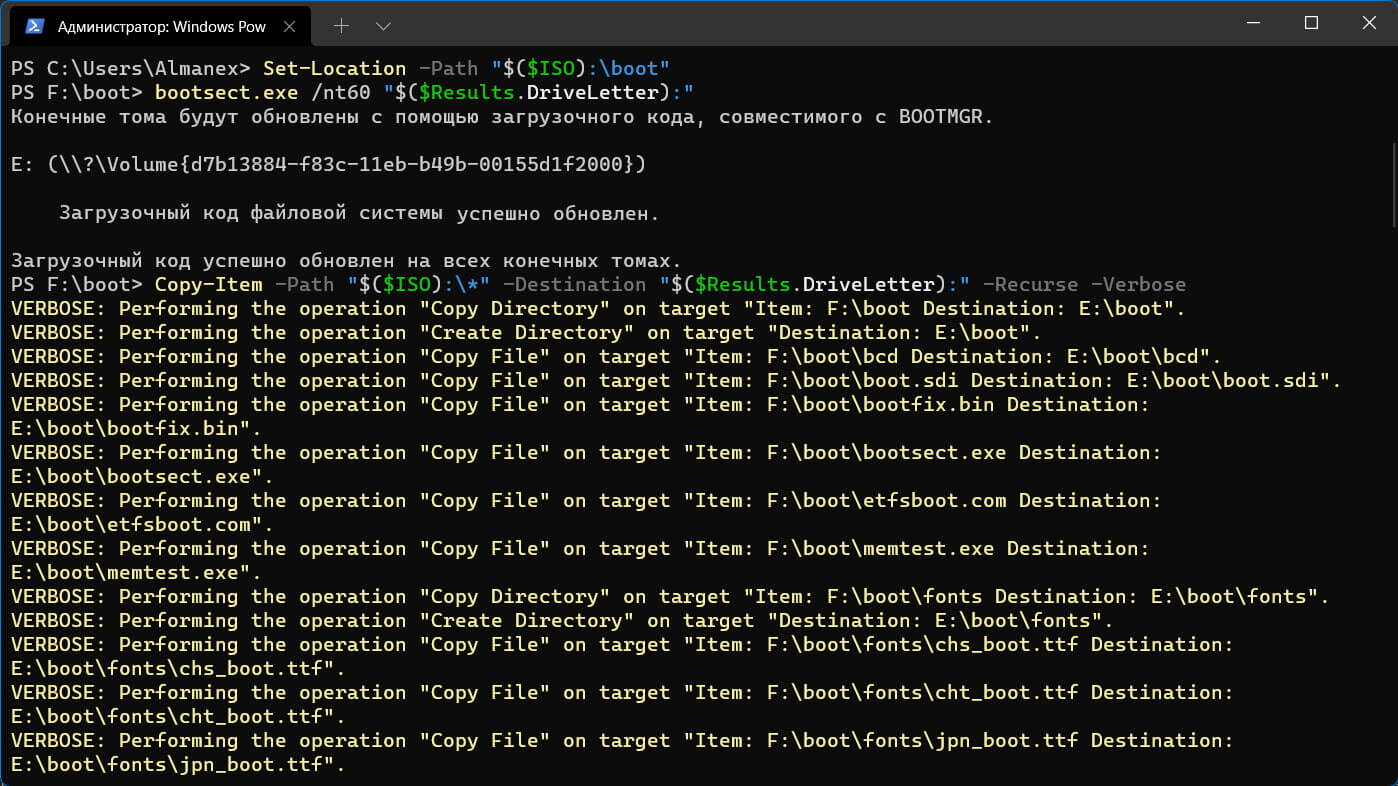Click the Set-Location command text

coord(334,68)
